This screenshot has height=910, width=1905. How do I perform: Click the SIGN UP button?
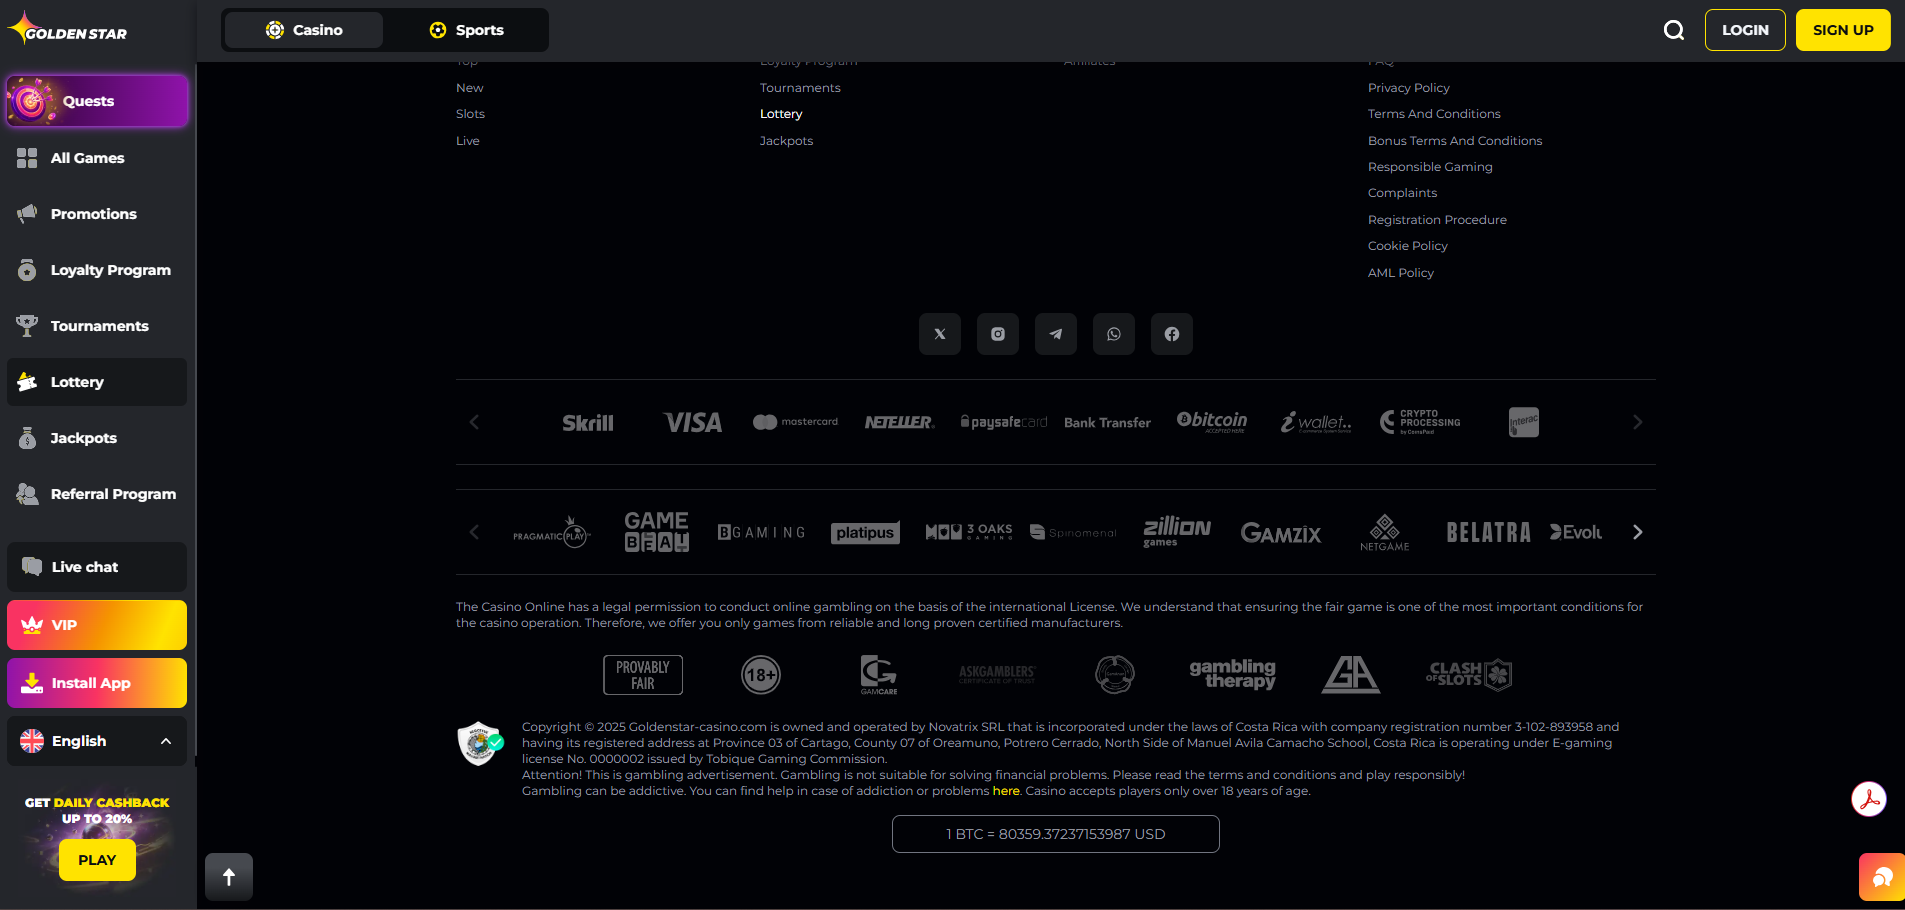point(1843,30)
